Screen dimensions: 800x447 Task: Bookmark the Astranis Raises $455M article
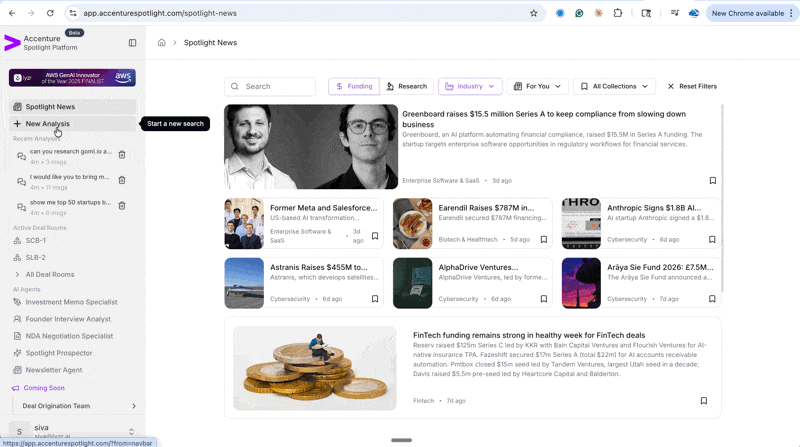[x=375, y=299]
